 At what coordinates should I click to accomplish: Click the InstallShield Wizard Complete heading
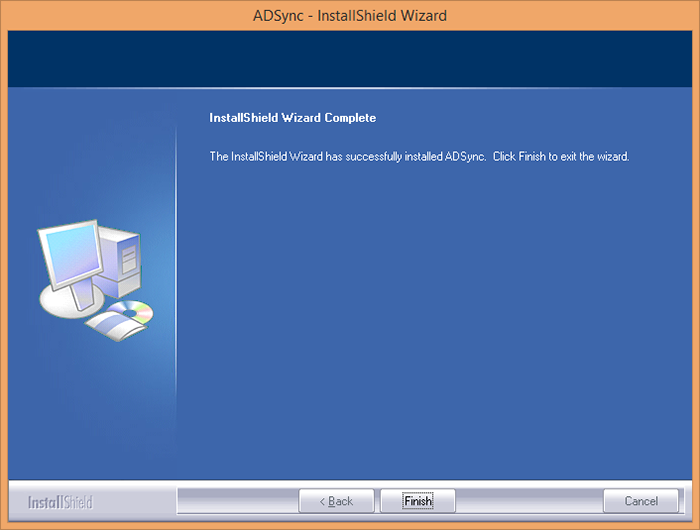(x=292, y=118)
